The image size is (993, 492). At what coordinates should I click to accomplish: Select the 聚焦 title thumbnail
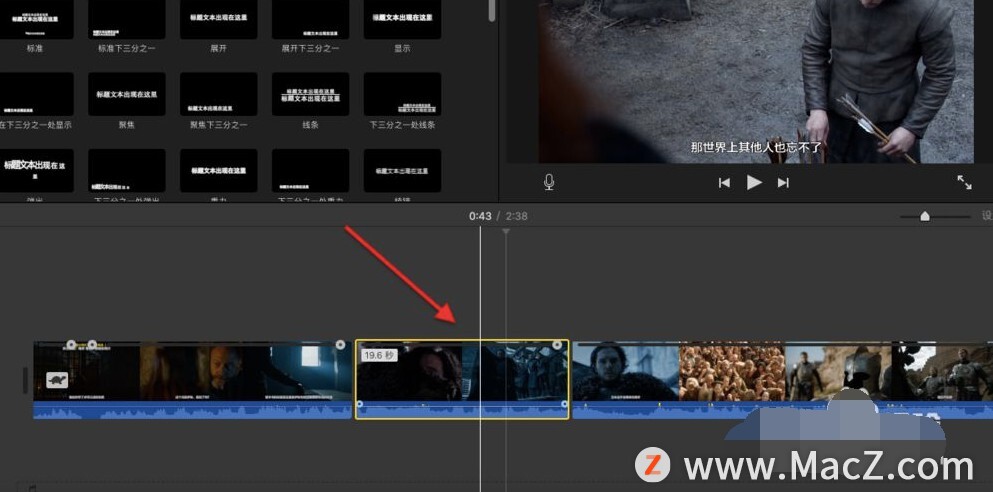pyautogui.click(x=127, y=94)
